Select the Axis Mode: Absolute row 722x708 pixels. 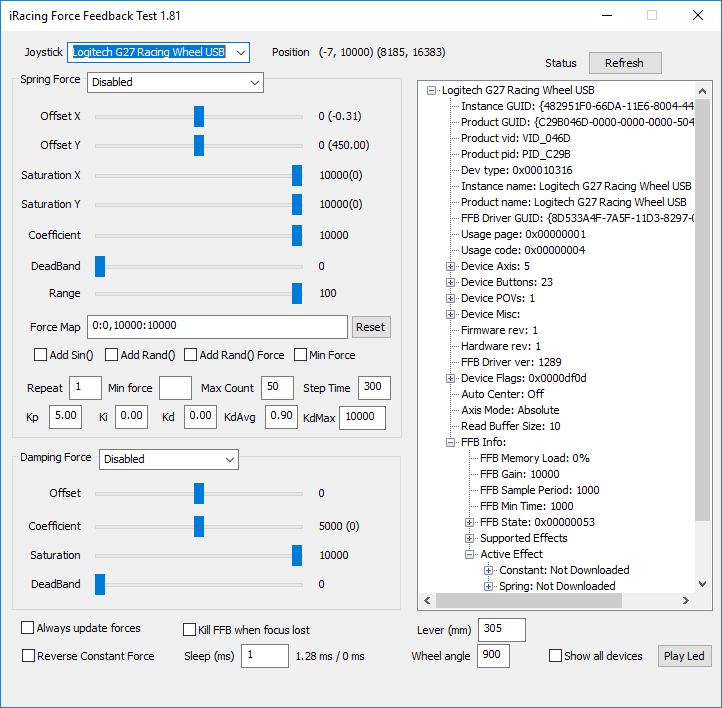click(x=510, y=411)
